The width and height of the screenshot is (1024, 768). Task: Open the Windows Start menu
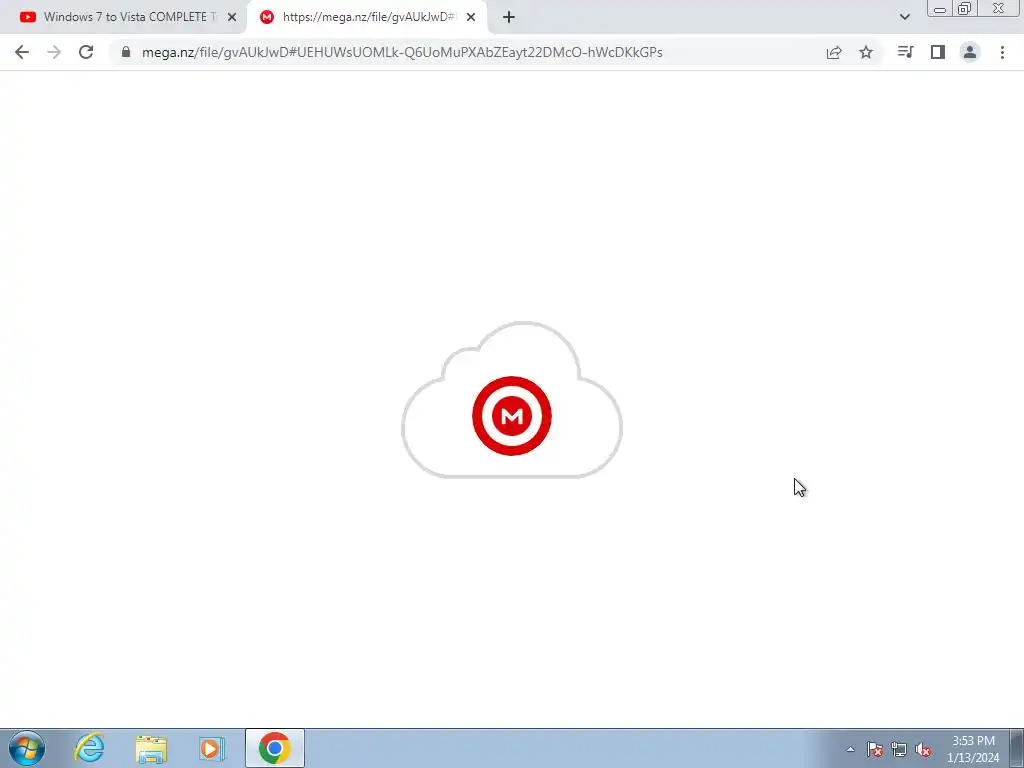click(x=27, y=748)
